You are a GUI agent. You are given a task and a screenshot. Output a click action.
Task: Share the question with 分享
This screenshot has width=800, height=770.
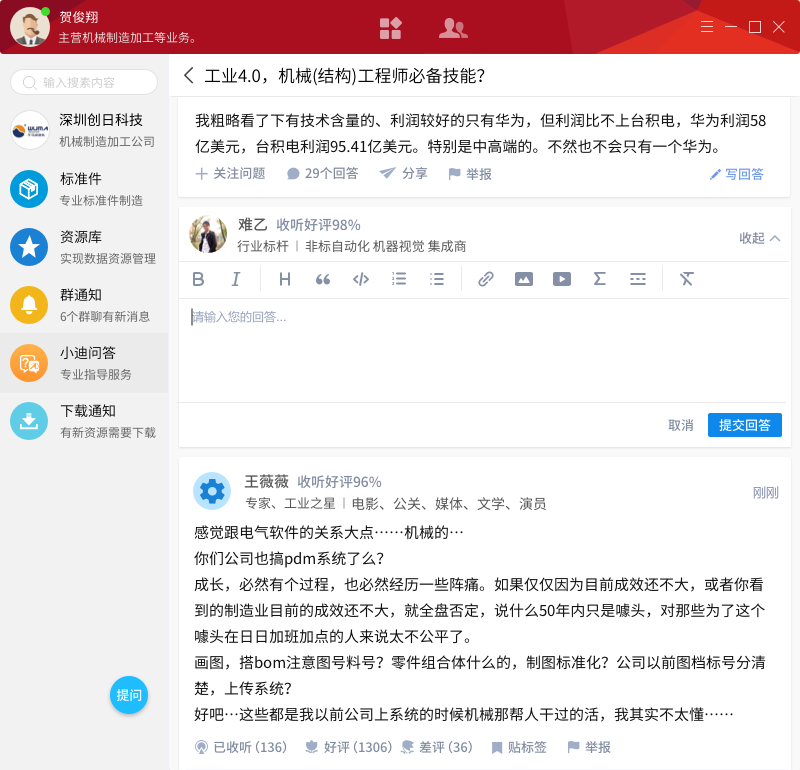tap(404, 173)
